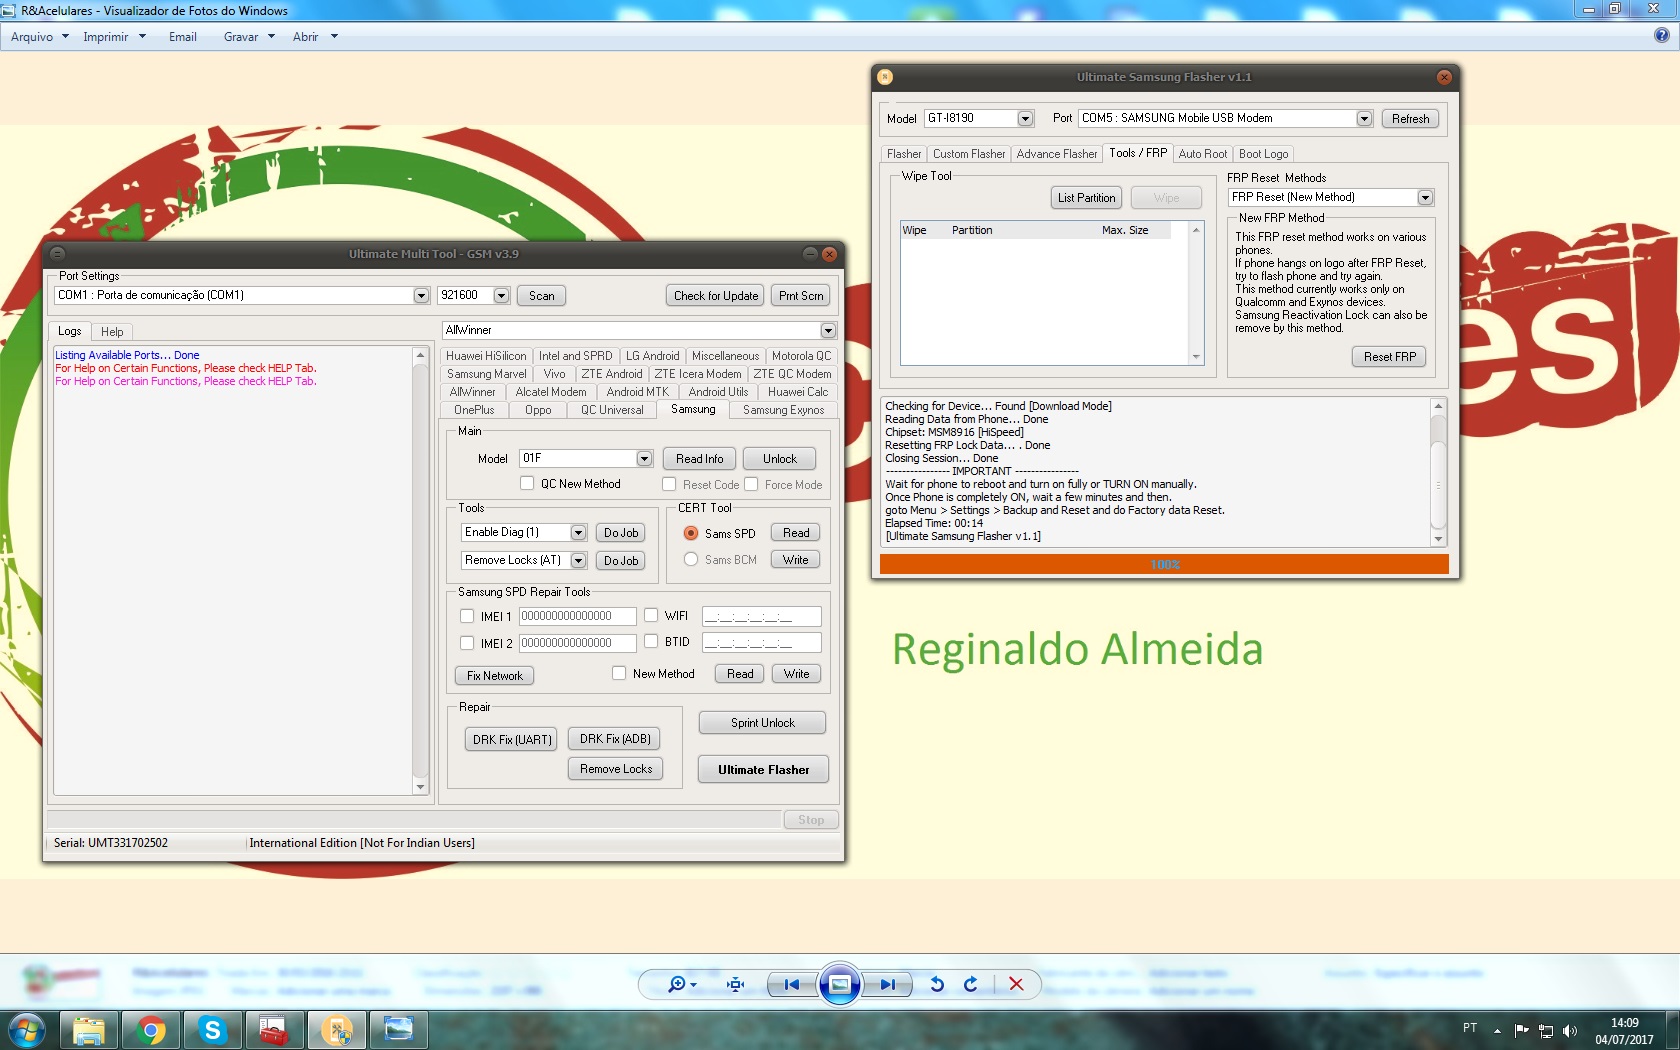Show hidden tray icons arrow

tap(1497, 1031)
